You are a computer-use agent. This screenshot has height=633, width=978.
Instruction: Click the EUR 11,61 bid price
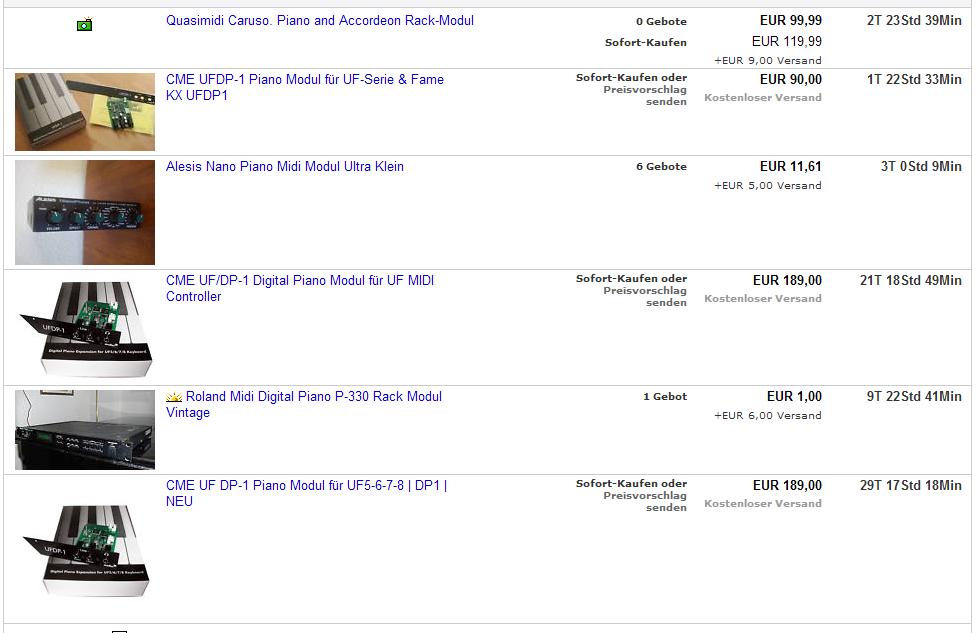point(790,167)
